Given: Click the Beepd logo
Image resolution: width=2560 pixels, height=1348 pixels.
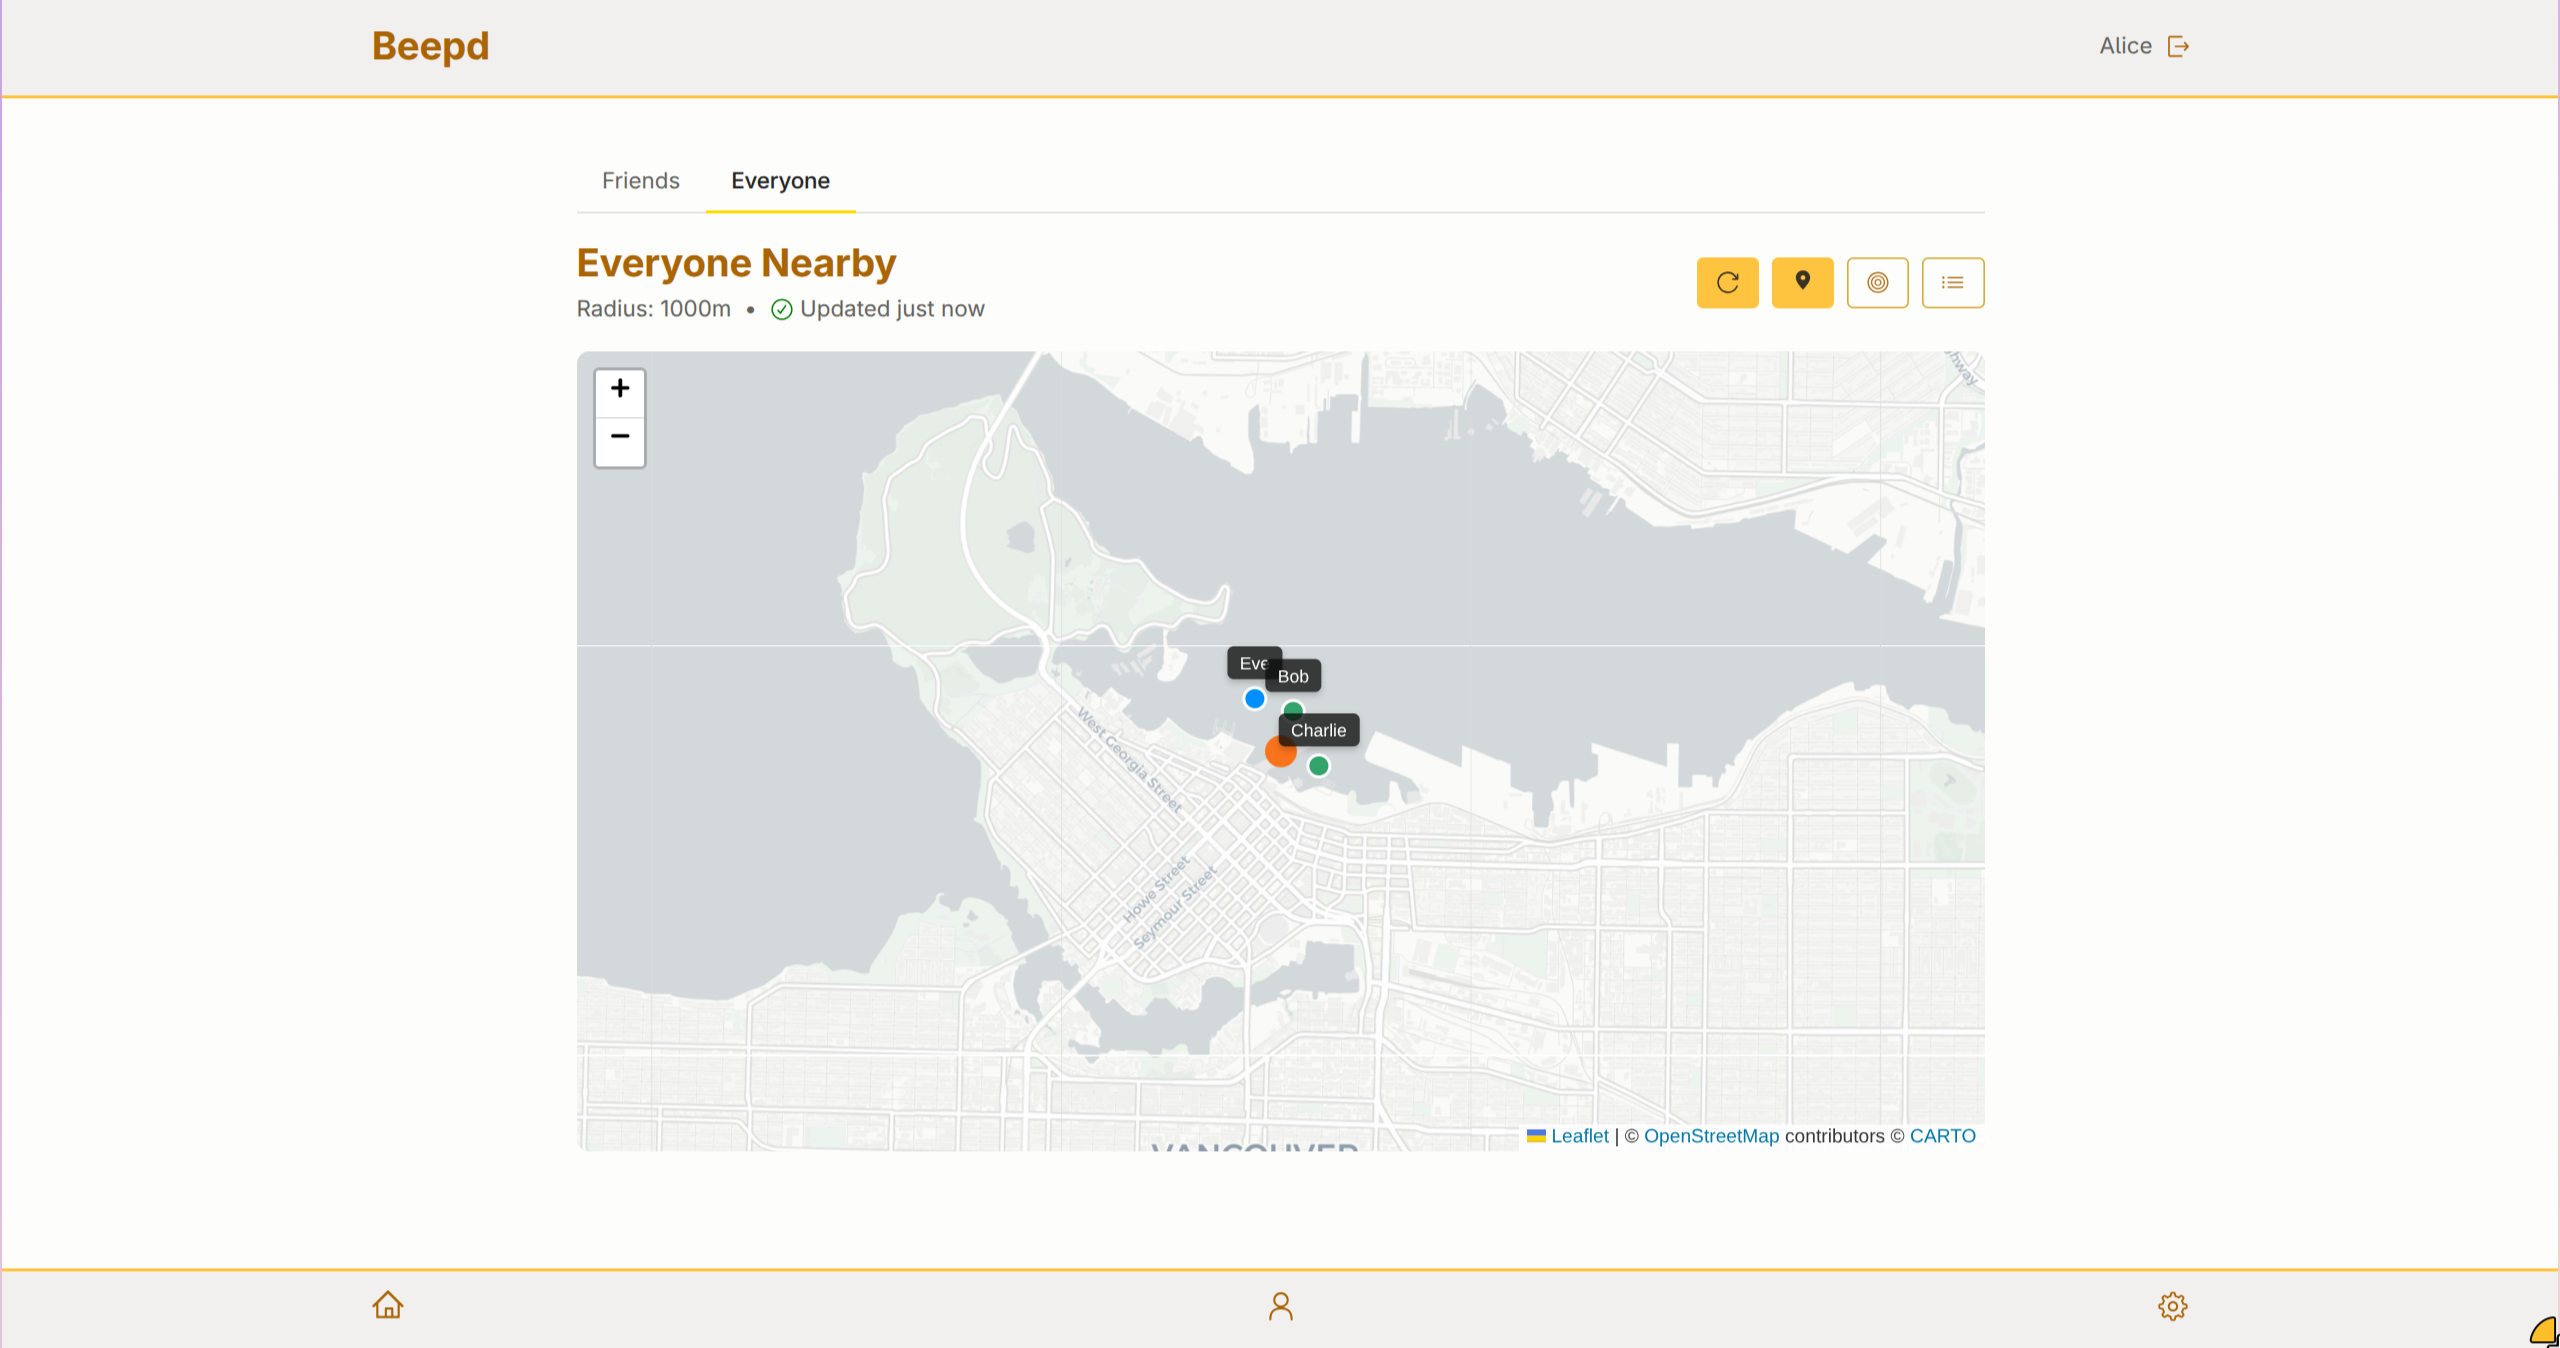Looking at the screenshot, I should point(430,46).
